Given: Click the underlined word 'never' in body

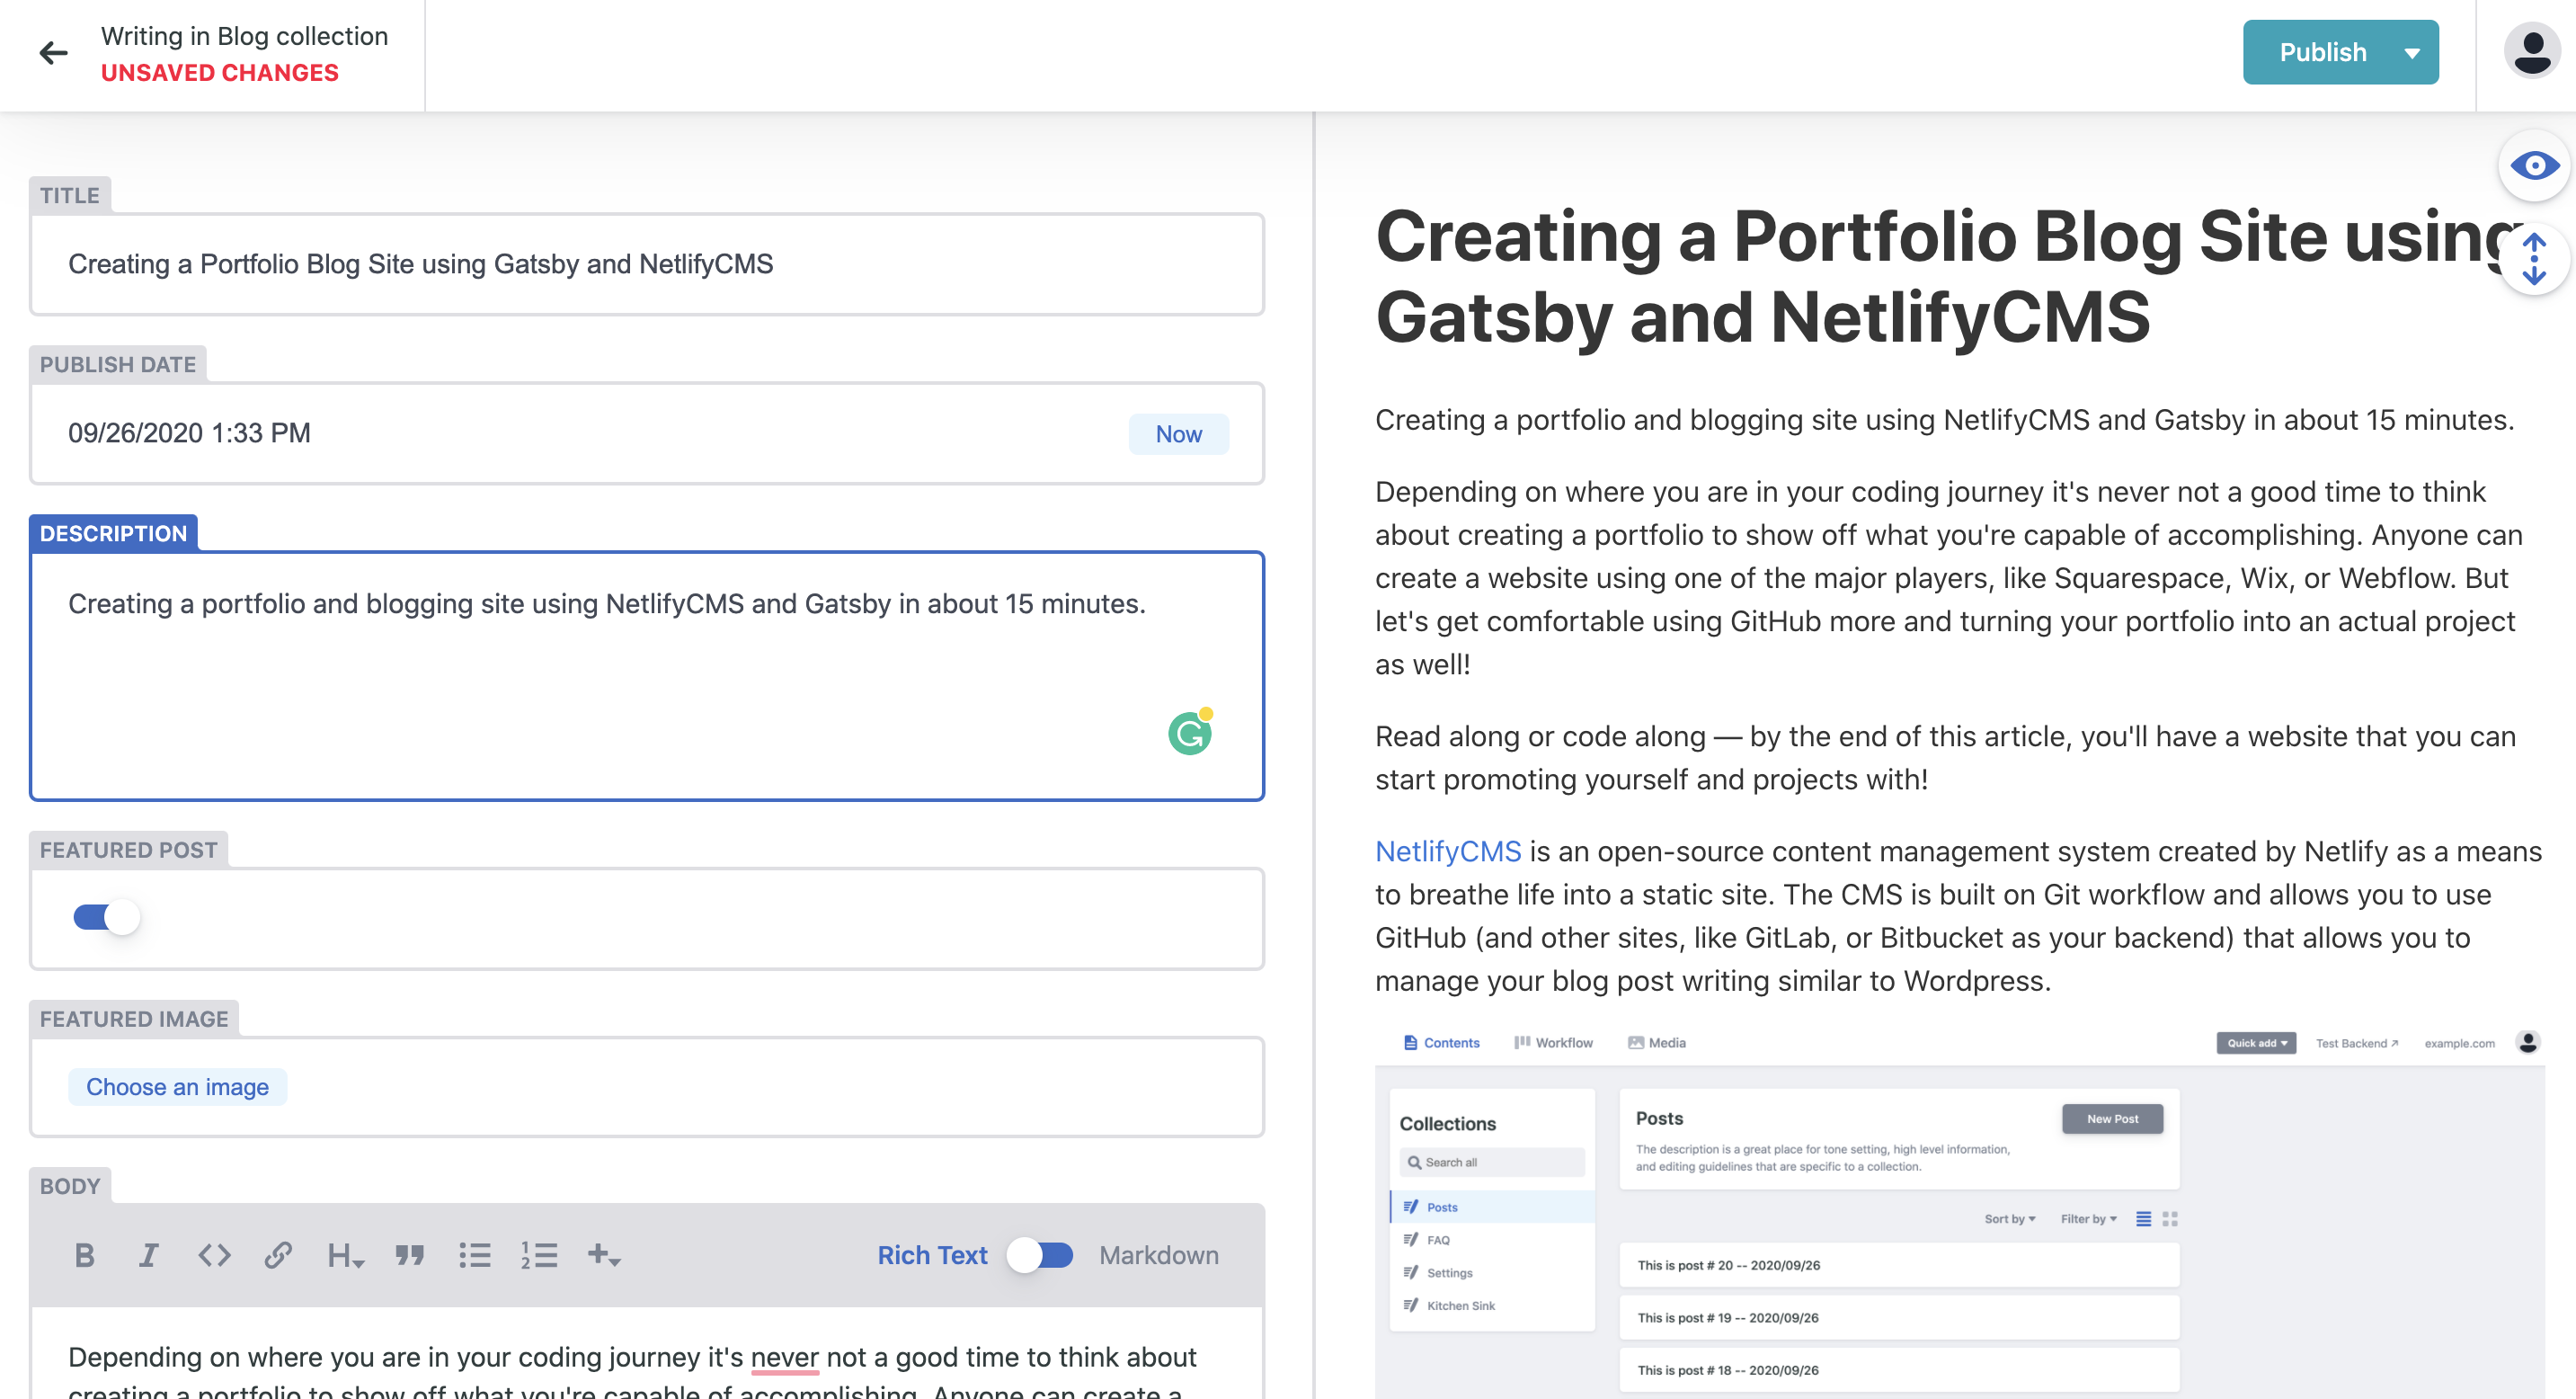Looking at the screenshot, I should coord(784,1357).
